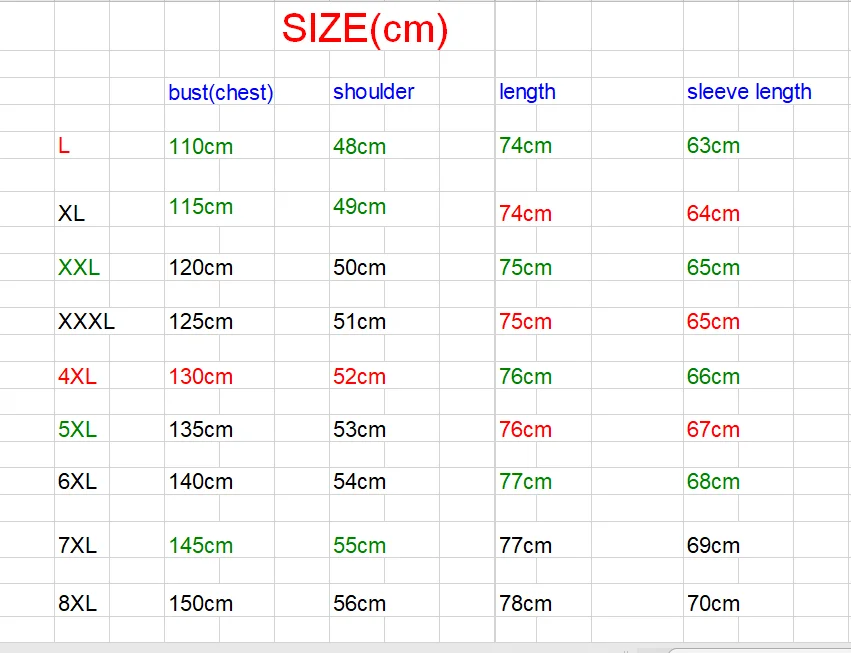Click the shoulder column header
Viewport: 851px width, 653px height.
pos(373,91)
